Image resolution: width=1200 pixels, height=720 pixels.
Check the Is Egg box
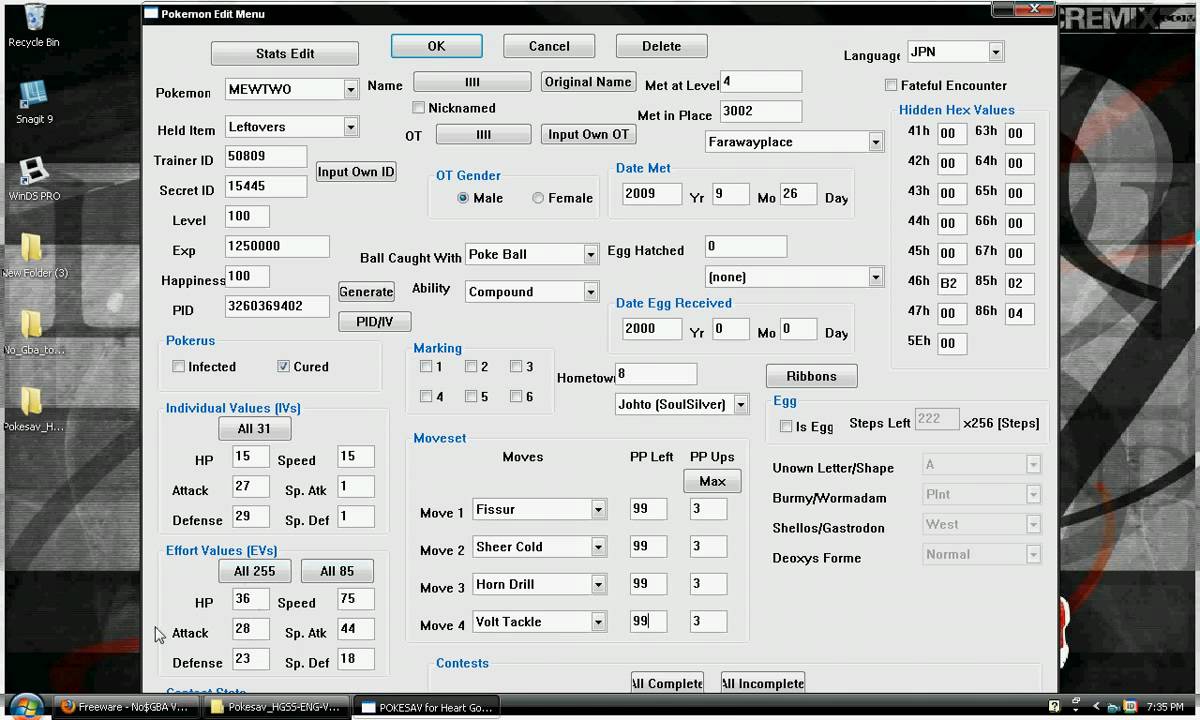786,426
